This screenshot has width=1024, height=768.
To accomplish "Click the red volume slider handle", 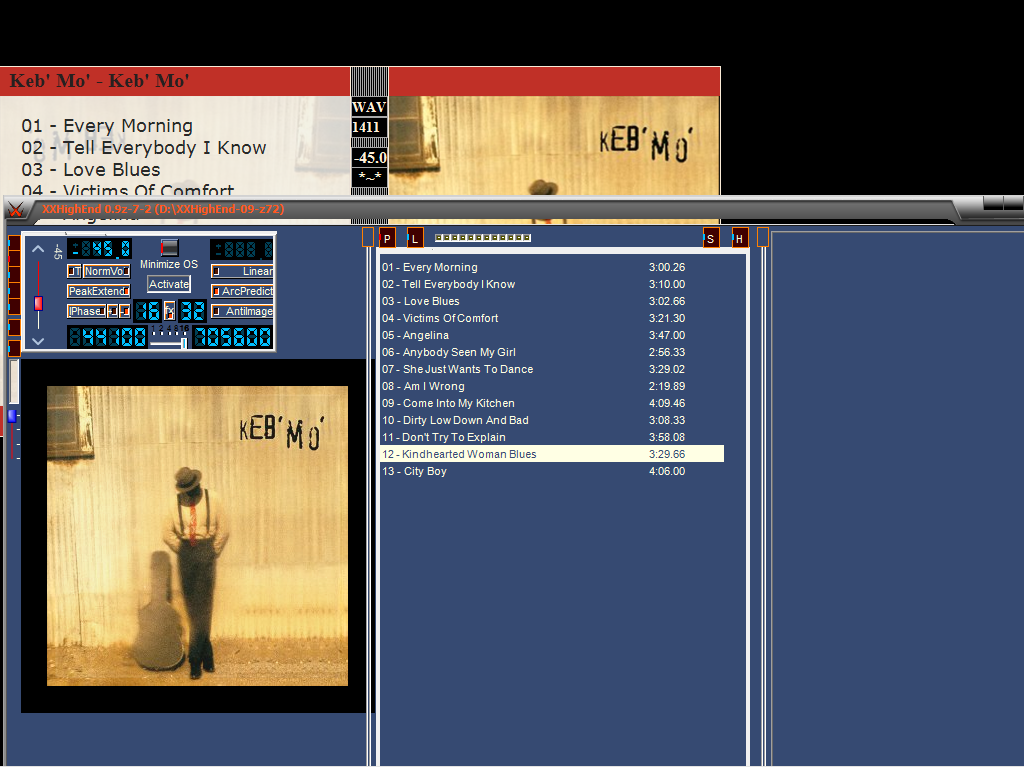I will (39, 303).
